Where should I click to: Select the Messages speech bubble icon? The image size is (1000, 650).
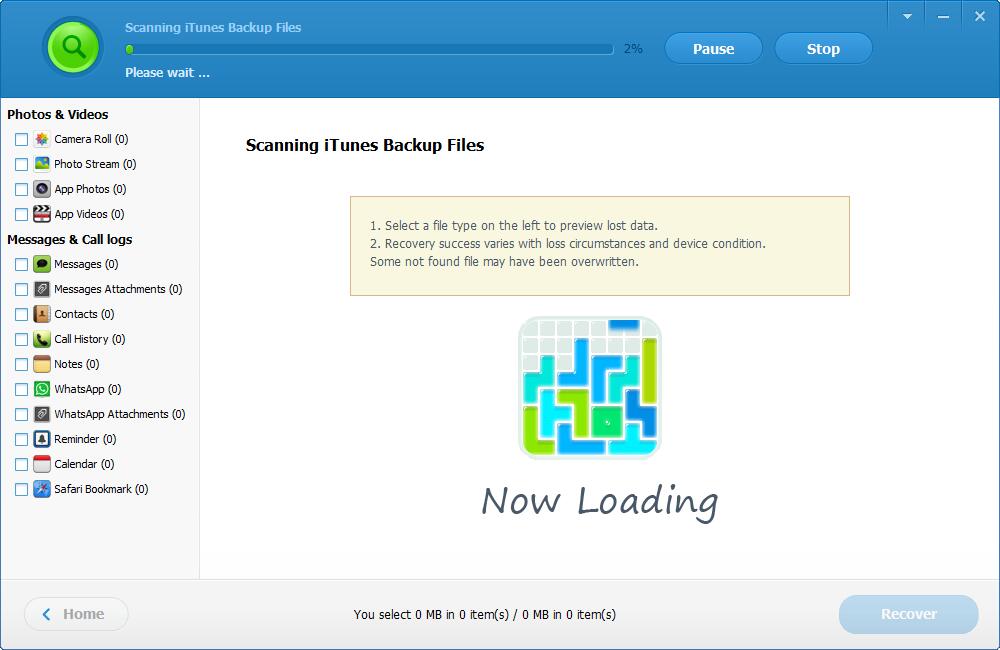click(x=42, y=264)
